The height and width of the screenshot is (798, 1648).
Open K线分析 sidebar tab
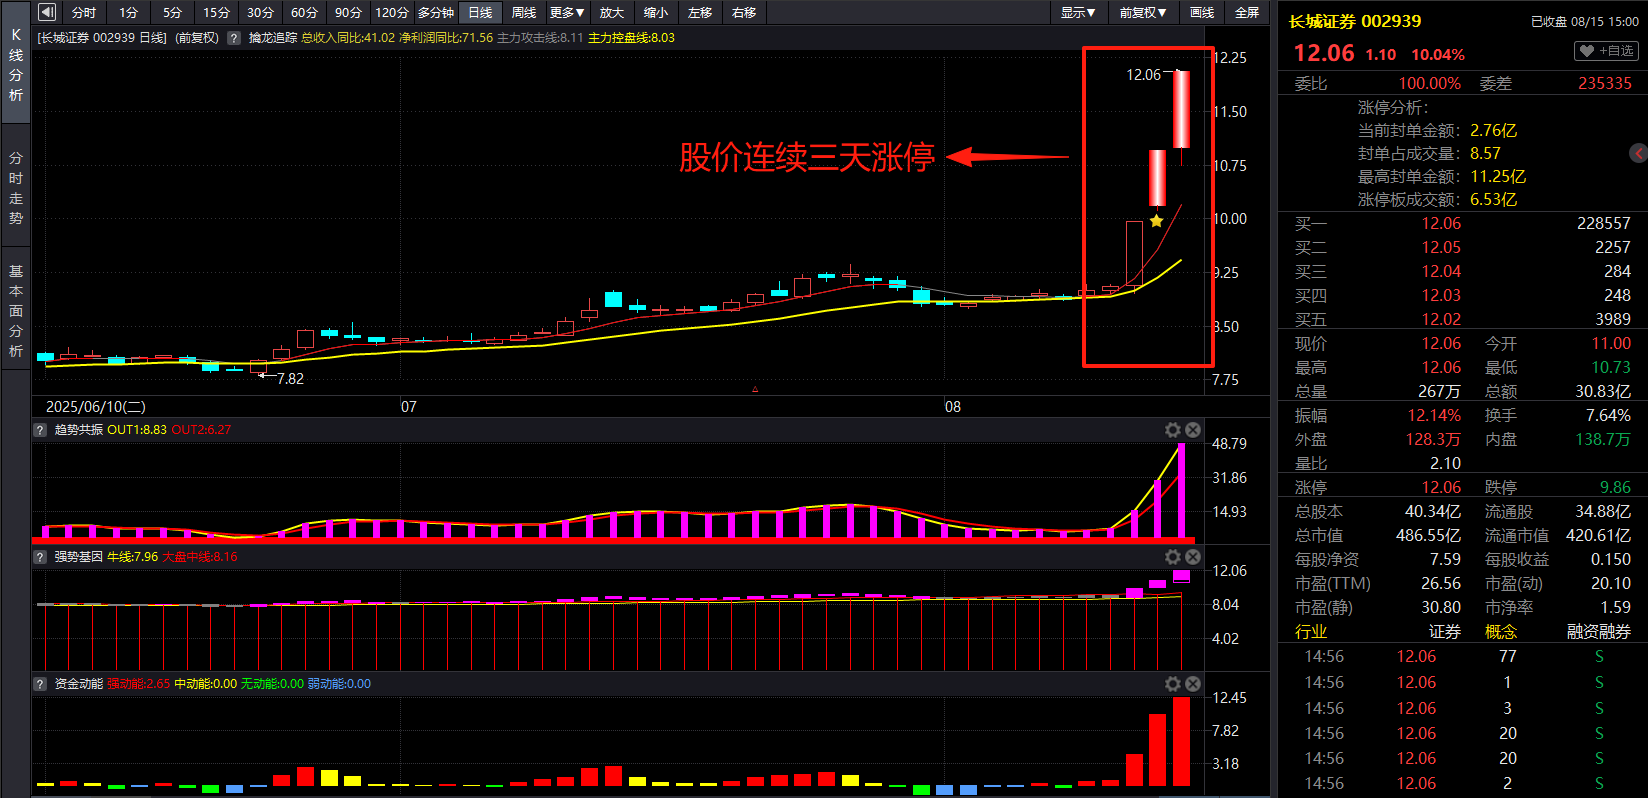(15, 65)
